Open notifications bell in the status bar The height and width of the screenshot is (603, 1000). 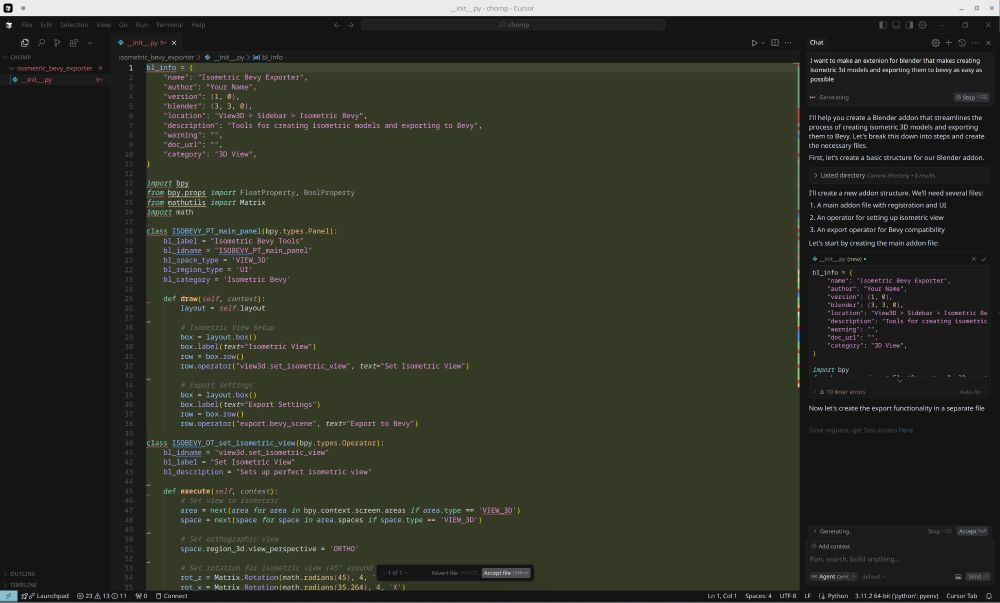pyautogui.click(x=989, y=596)
